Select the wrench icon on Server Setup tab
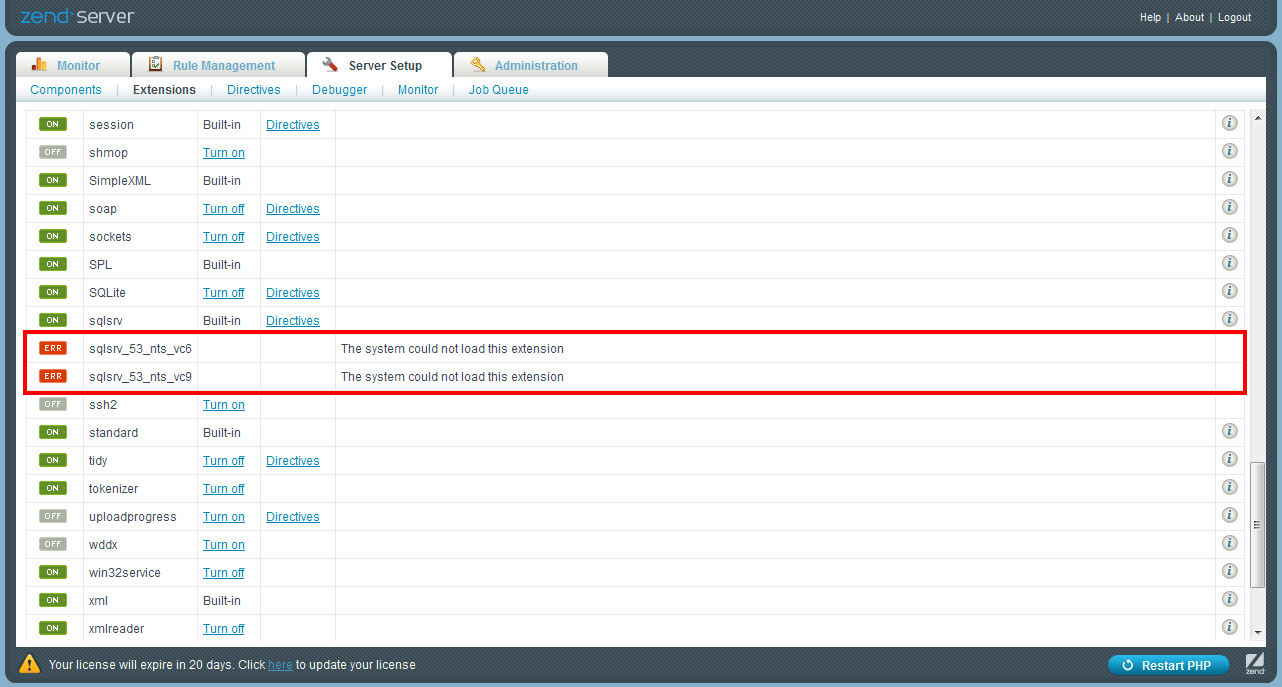 [329, 64]
